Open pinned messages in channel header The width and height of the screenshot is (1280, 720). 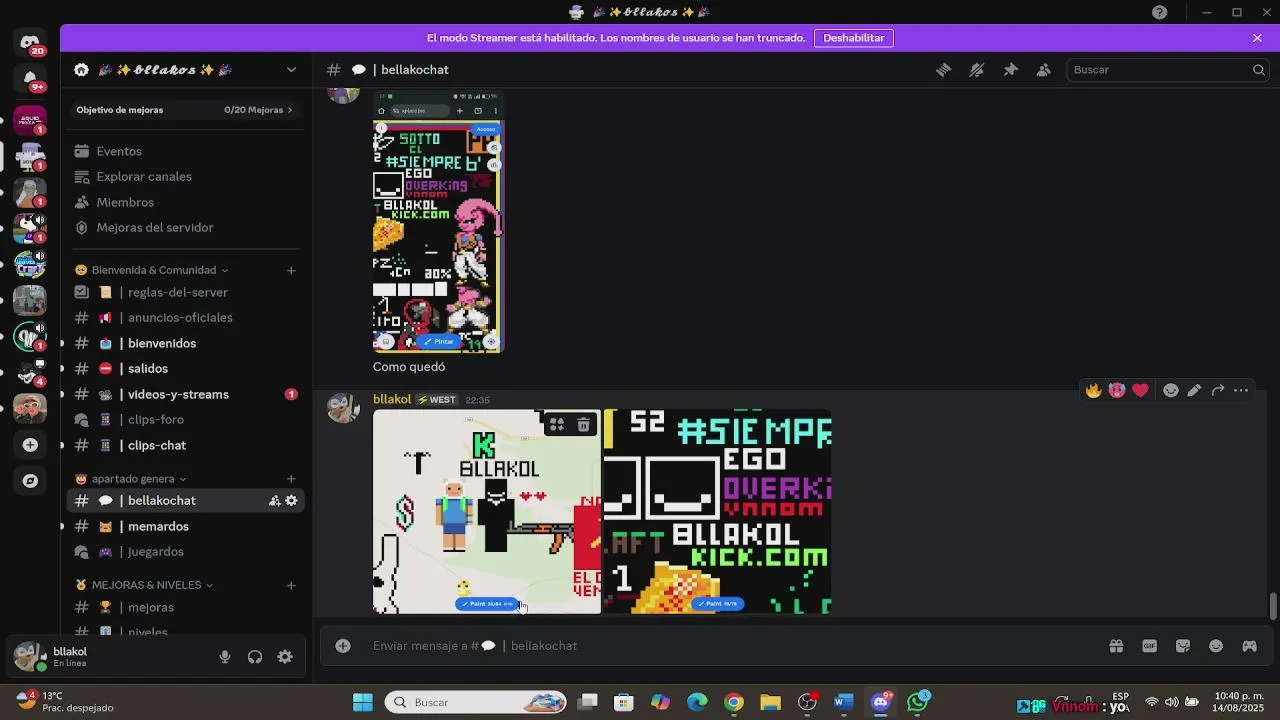[x=1010, y=70]
